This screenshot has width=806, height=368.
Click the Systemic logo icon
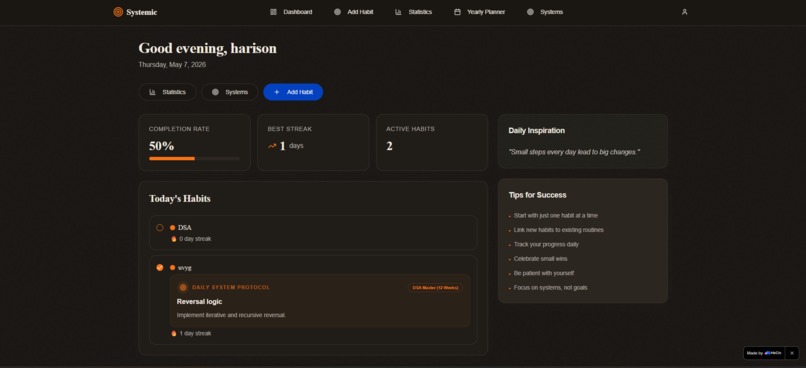tap(118, 12)
